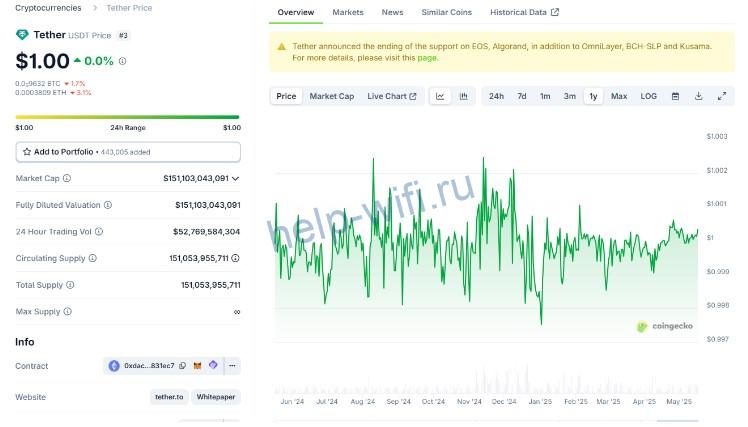Open the Overview tab
The width and height of the screenshot is (748, 427).
pyautogui.click(x=296, y=12)
